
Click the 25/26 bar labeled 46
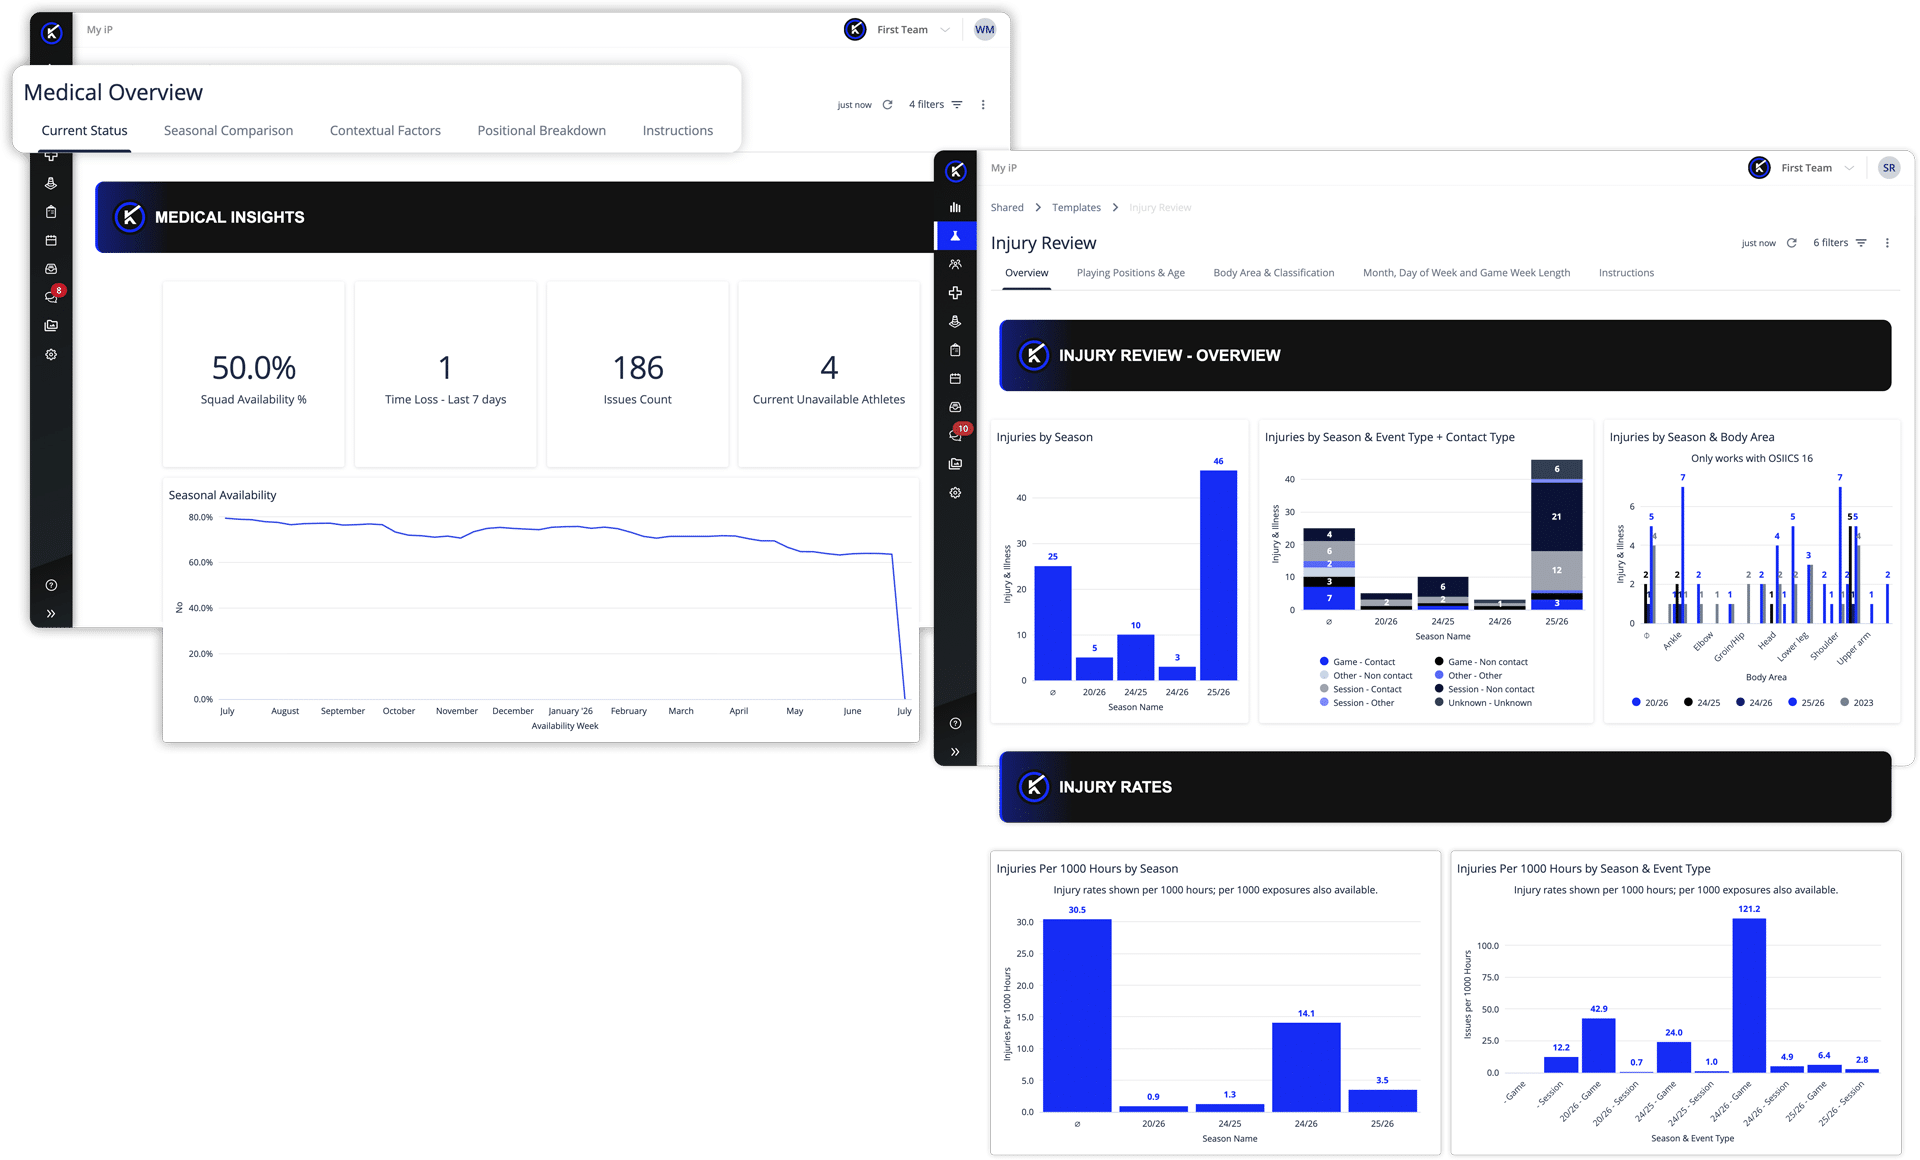click(1218, 575)
